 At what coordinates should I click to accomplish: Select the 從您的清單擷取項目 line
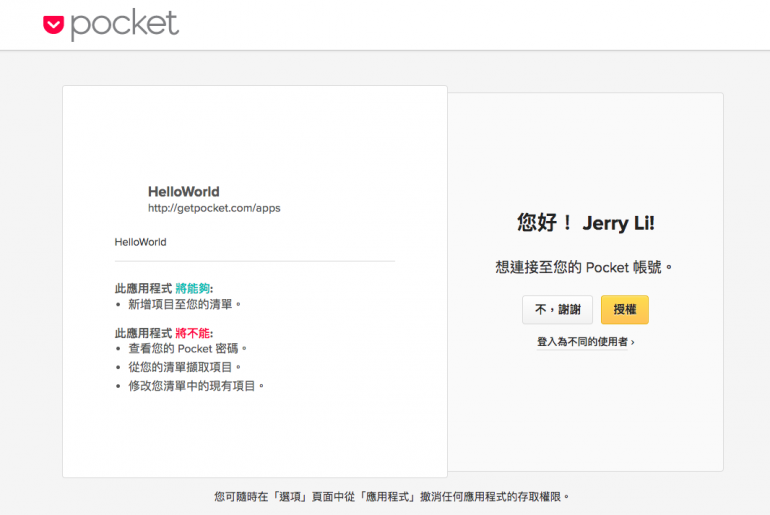tap(184, 367)
